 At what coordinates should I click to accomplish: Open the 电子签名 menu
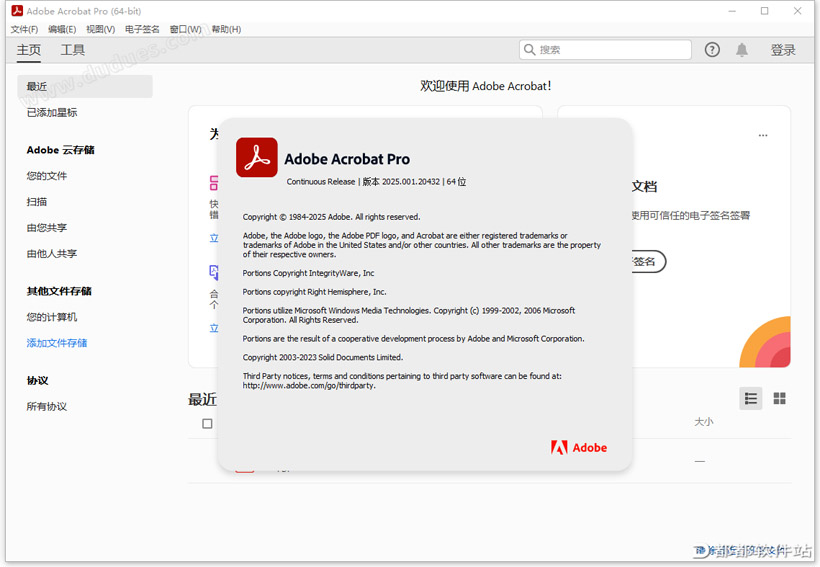pyautogui.click(x=142, y=29)
